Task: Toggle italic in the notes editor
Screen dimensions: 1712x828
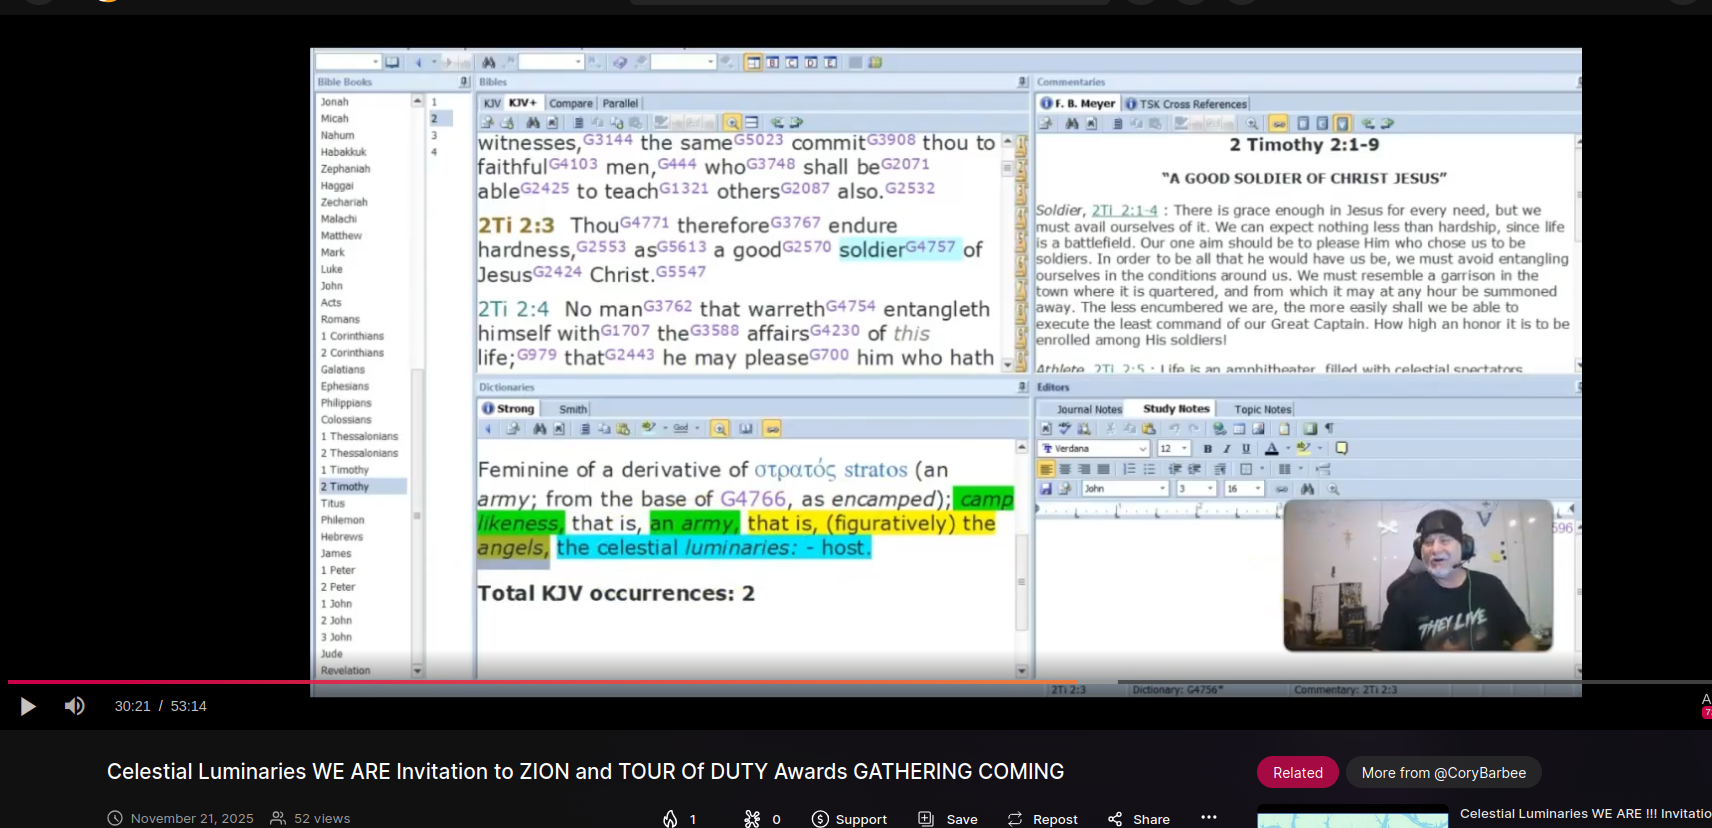Action: pos(1227,449)
